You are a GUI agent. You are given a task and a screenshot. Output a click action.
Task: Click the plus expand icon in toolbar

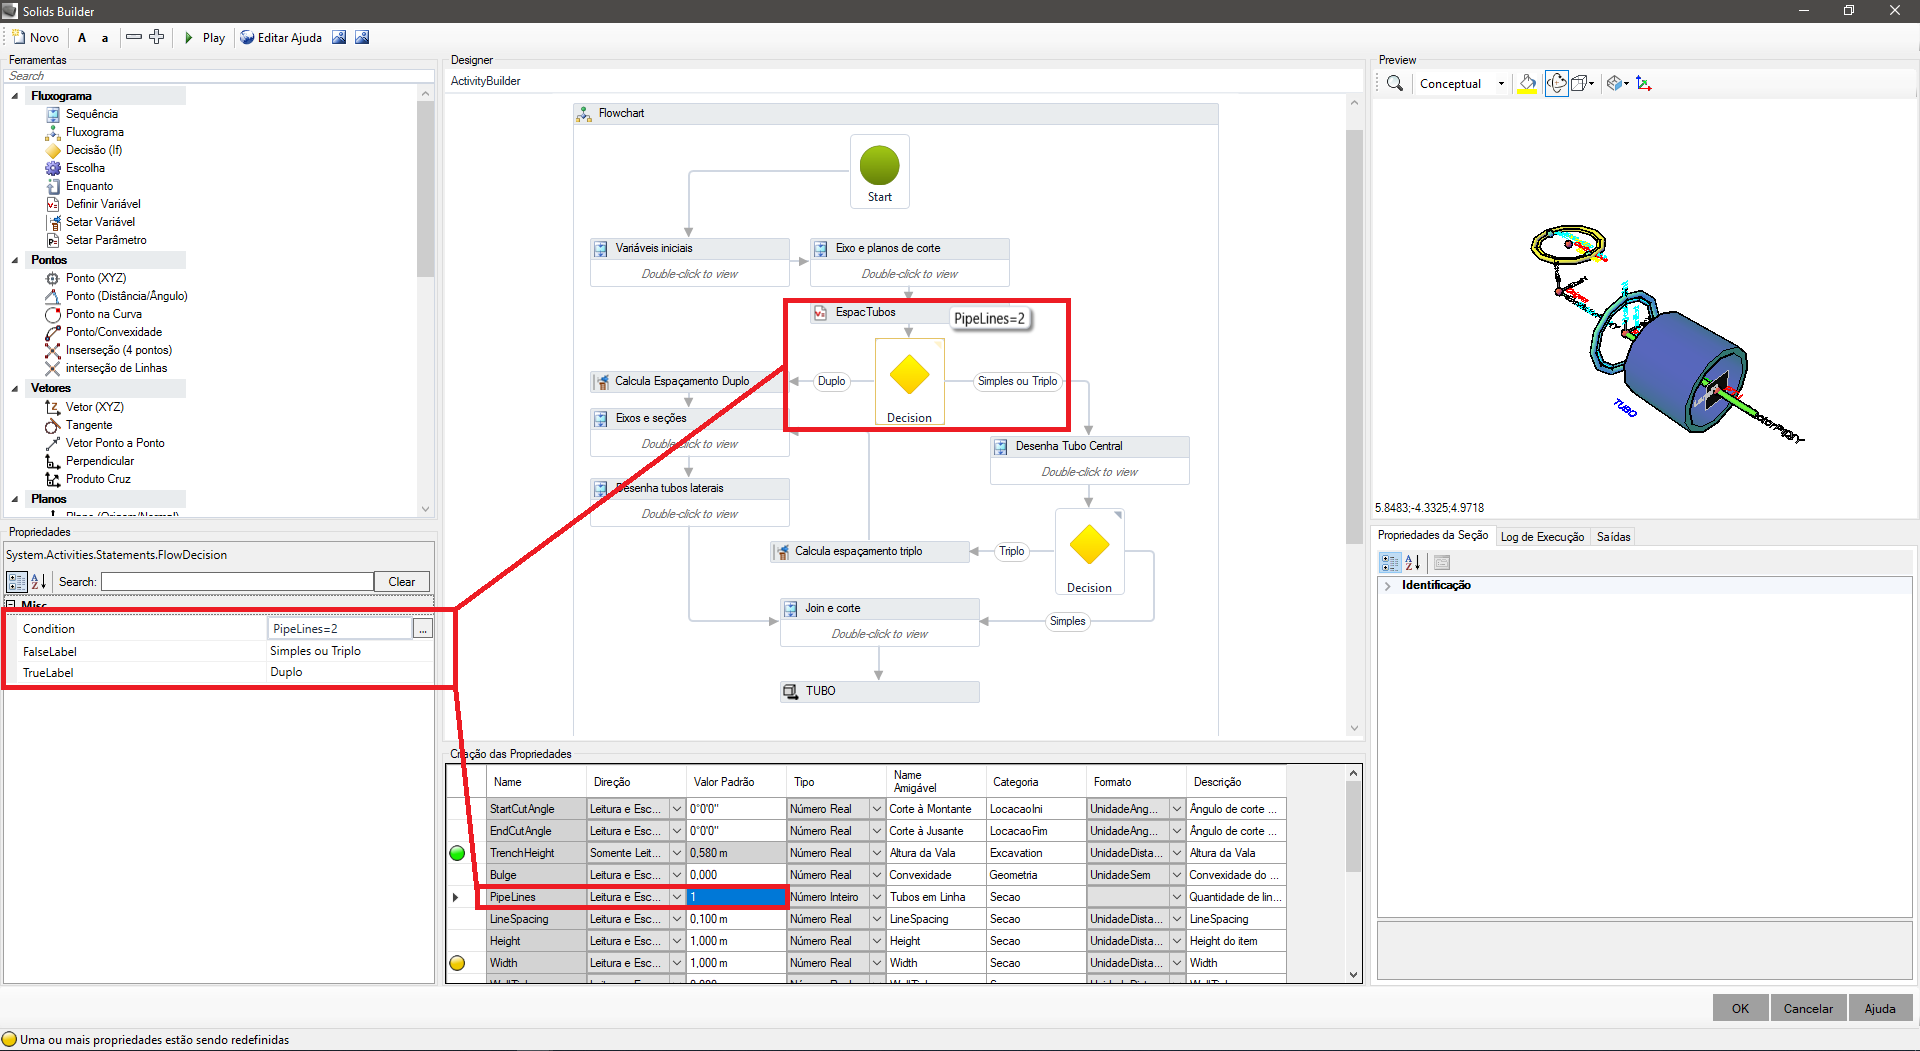click(x=156, y=37)
